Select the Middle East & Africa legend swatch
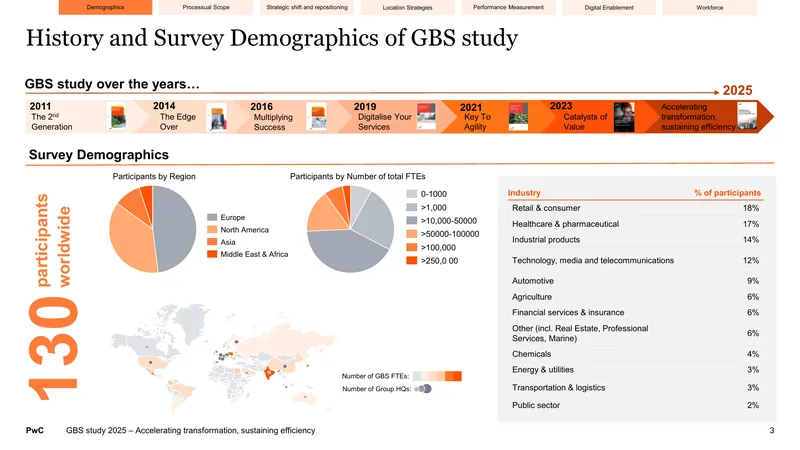The width and height of the screenshot is (800, 450). (212, 254)
